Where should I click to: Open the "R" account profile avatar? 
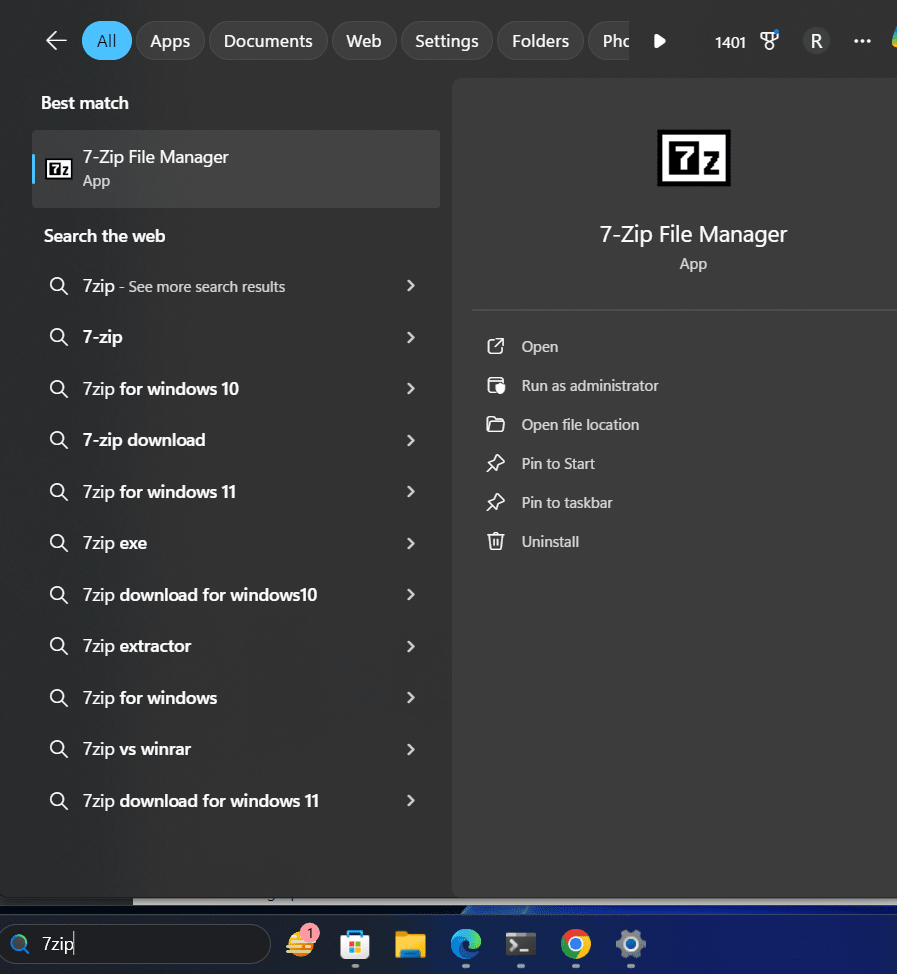tap(816, 41)
